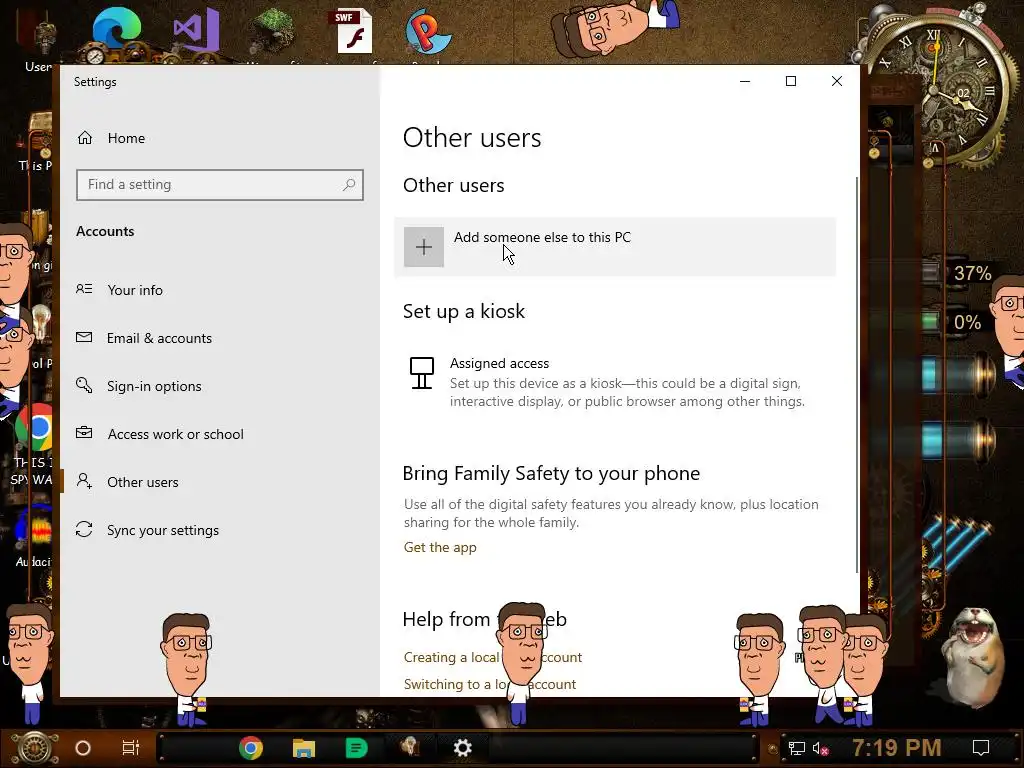The width and height of the screenshot is (1024, 768).
Task: Click the sync arrows icon
Action: tap(84, 529)
